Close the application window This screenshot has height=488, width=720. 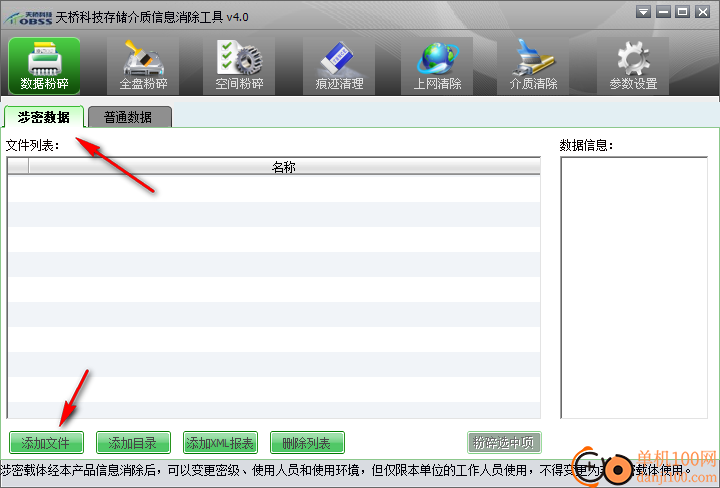703,12
